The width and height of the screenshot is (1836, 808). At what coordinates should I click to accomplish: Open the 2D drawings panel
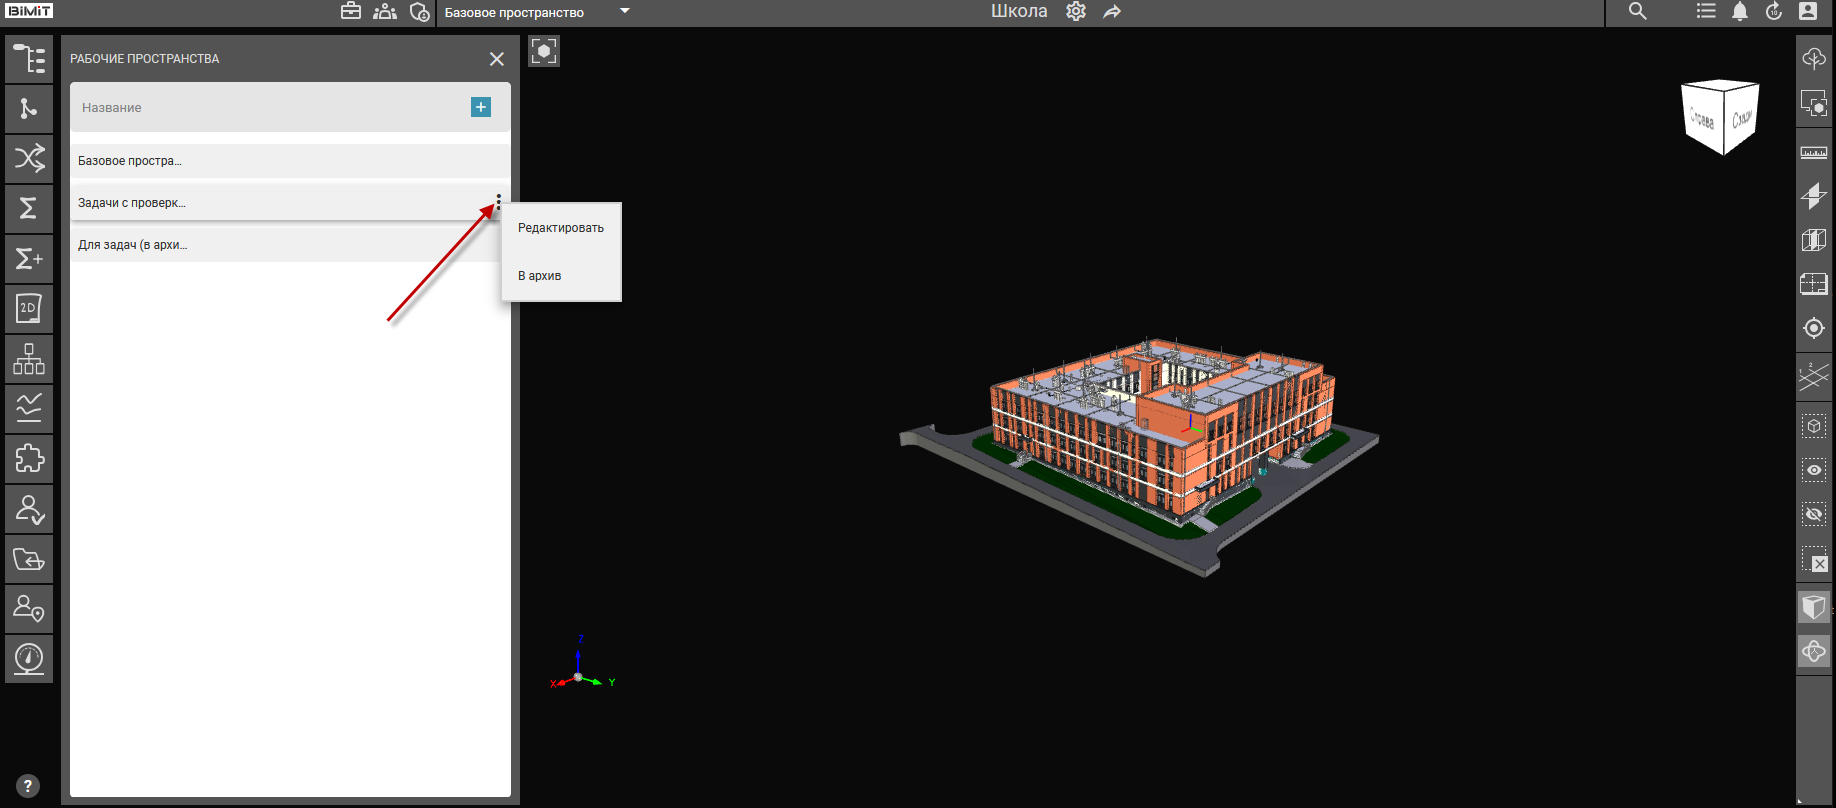pos(29,309)
